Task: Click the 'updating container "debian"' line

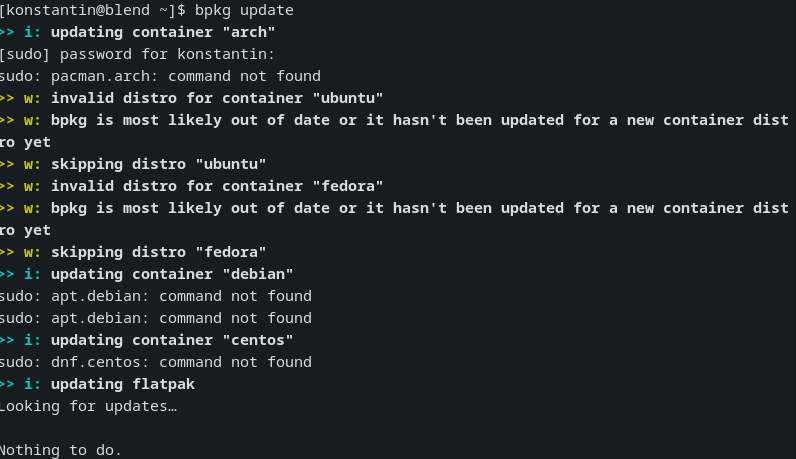Action: (x=172, y=274)
